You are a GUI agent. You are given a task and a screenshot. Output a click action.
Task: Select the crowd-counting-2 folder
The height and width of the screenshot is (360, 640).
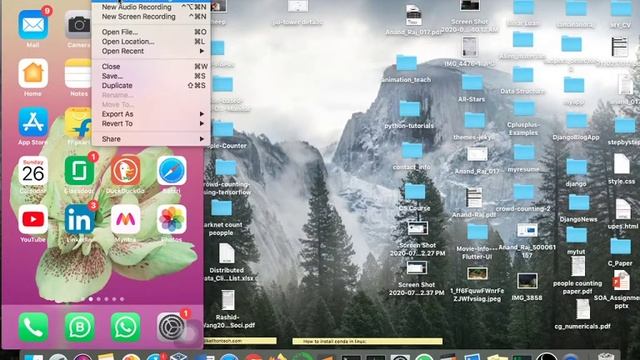(523, 192)
